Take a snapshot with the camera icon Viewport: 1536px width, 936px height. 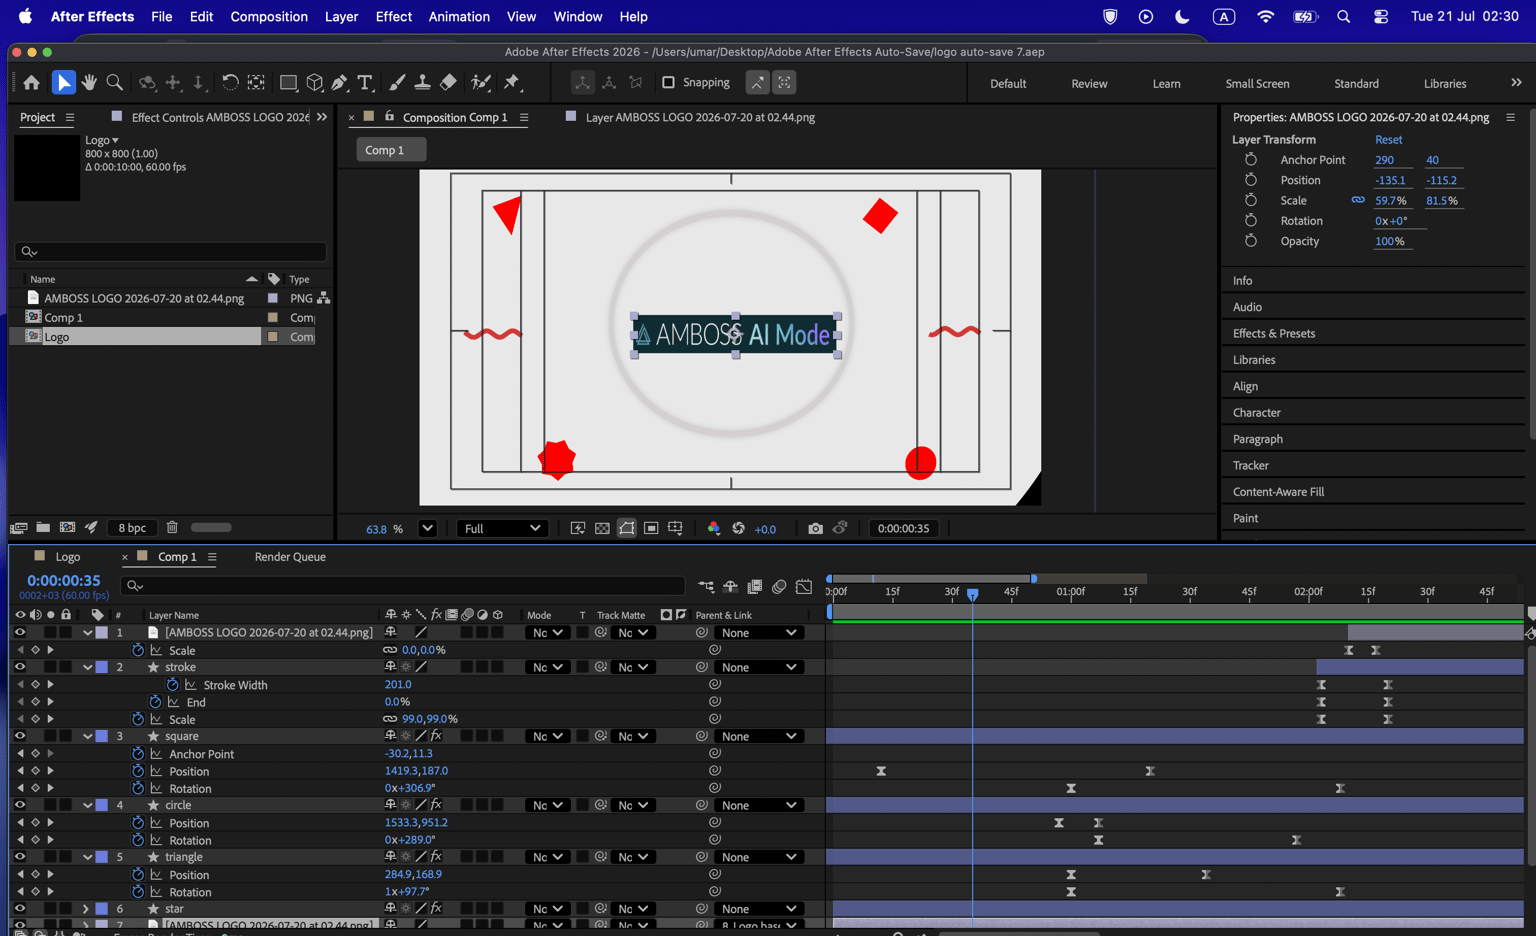pyautogui.click(x=815, y=529)
